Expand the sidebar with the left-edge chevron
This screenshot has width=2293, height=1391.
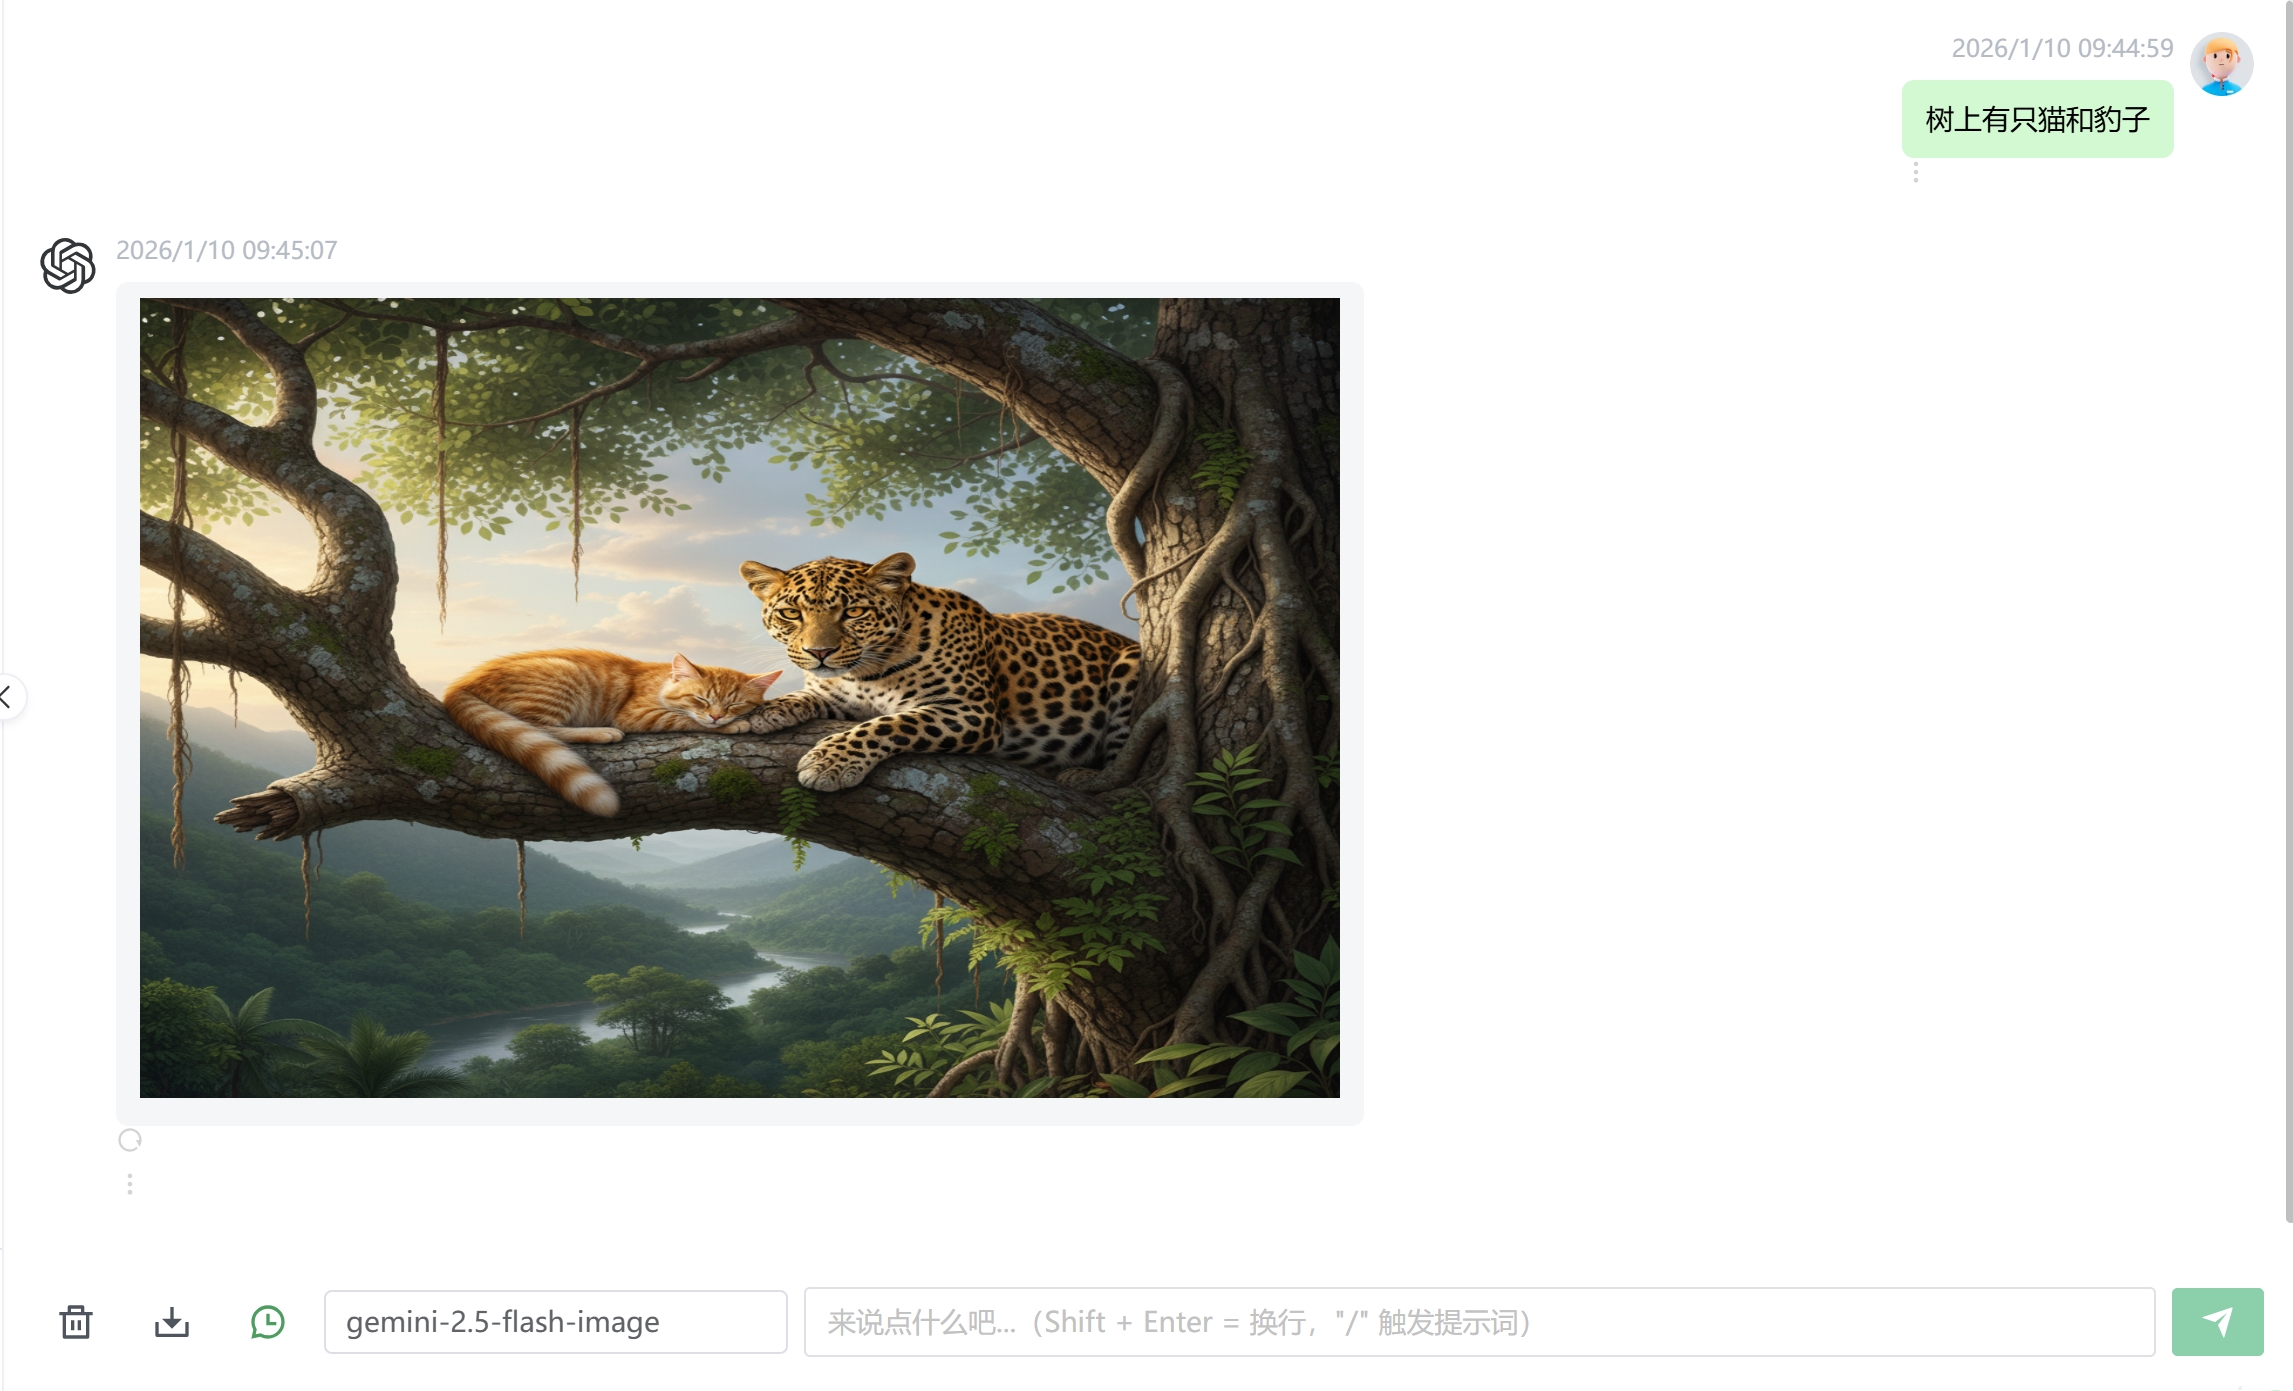[x=8, y=697]
